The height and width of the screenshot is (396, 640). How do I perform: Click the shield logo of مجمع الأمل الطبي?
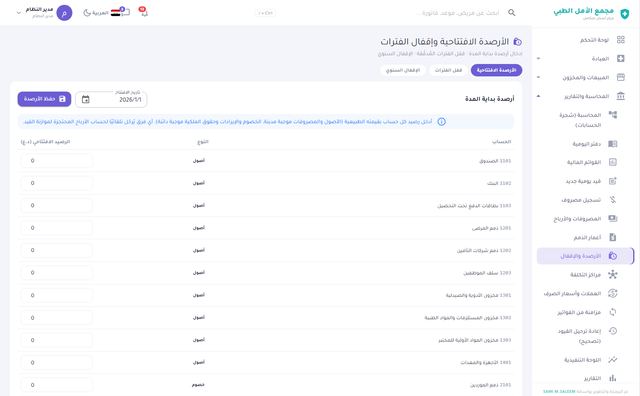click(624, 14)
